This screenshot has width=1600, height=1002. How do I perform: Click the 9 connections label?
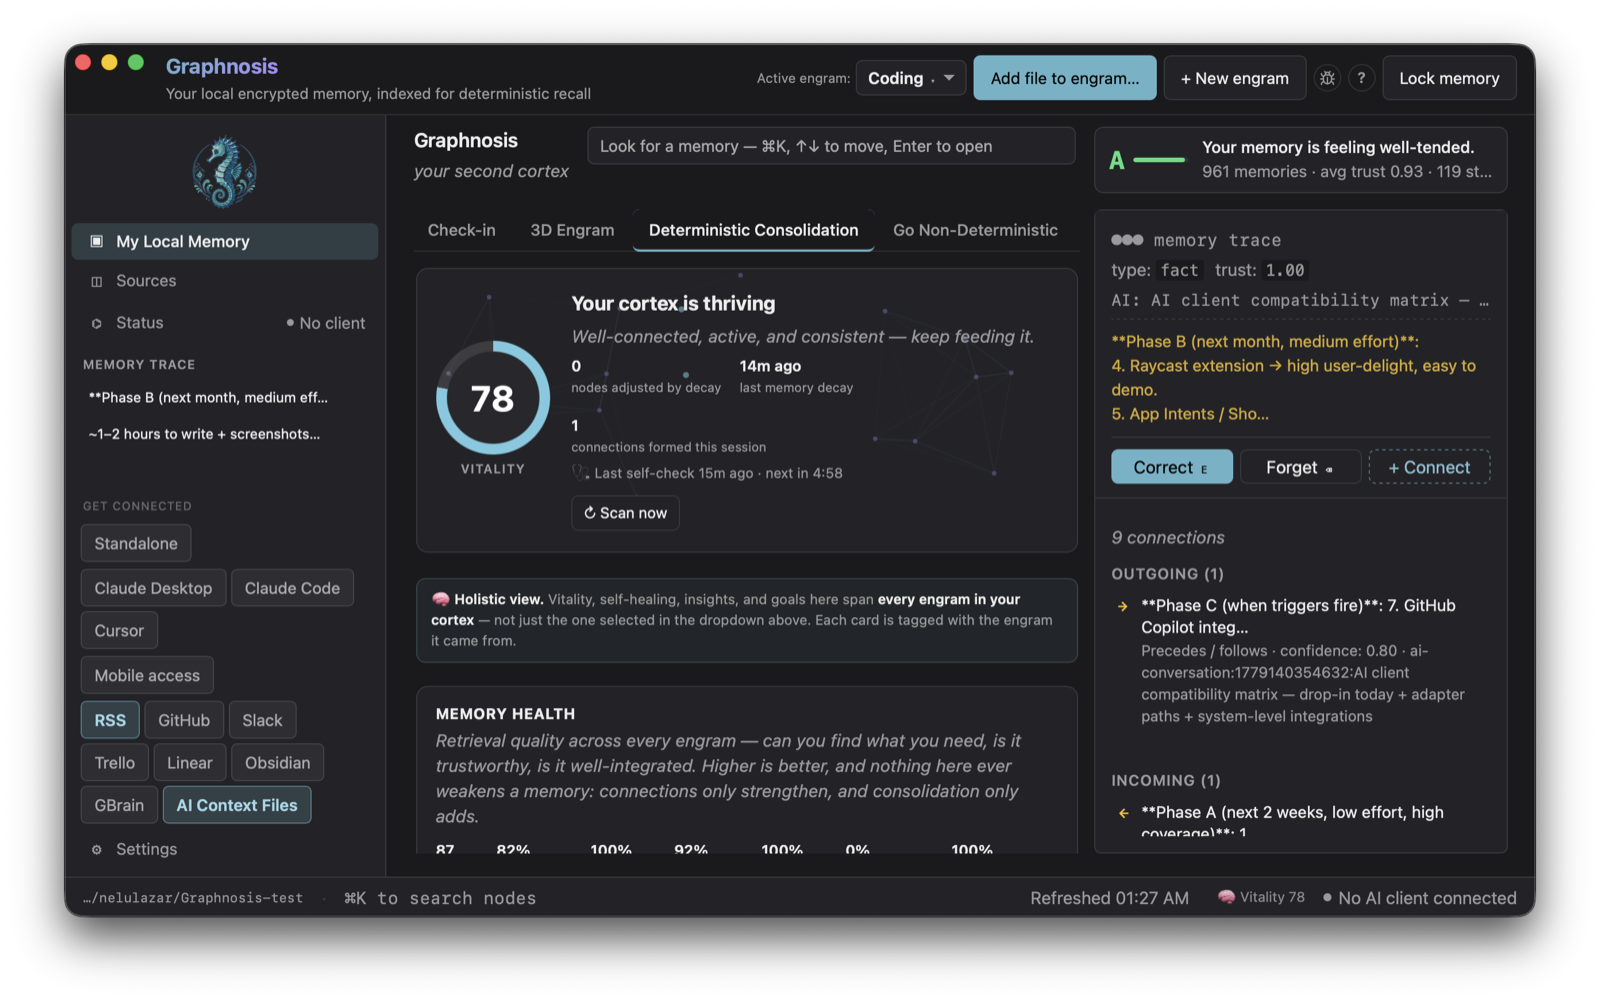click(x=1168, y=537)
